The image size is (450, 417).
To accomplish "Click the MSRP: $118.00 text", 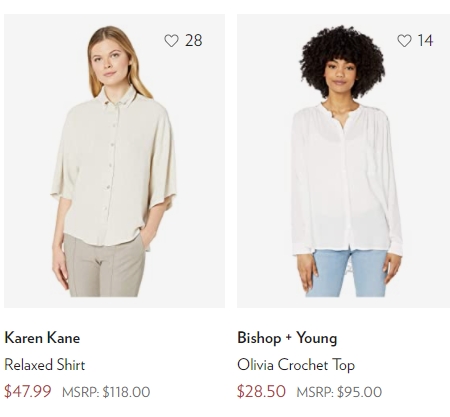I will point(106,392).
